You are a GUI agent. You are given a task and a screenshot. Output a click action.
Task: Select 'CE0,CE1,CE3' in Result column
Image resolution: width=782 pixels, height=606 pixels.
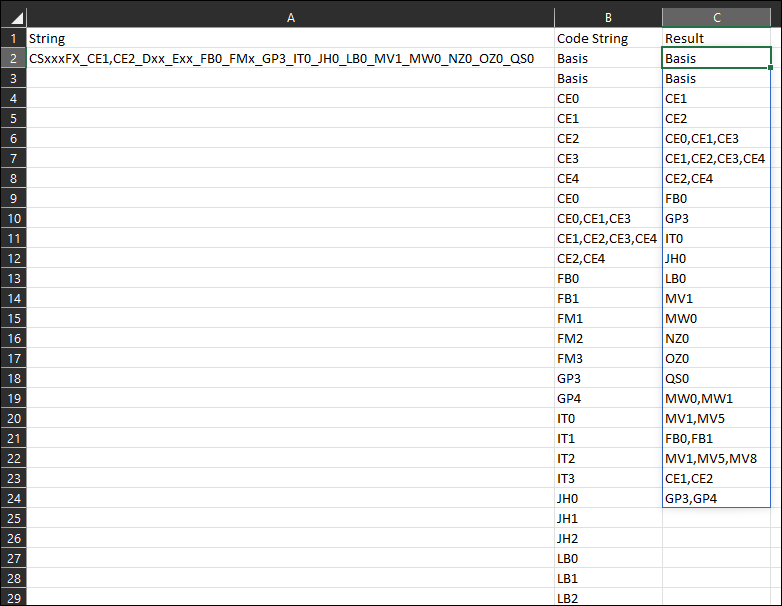[716, 139]
